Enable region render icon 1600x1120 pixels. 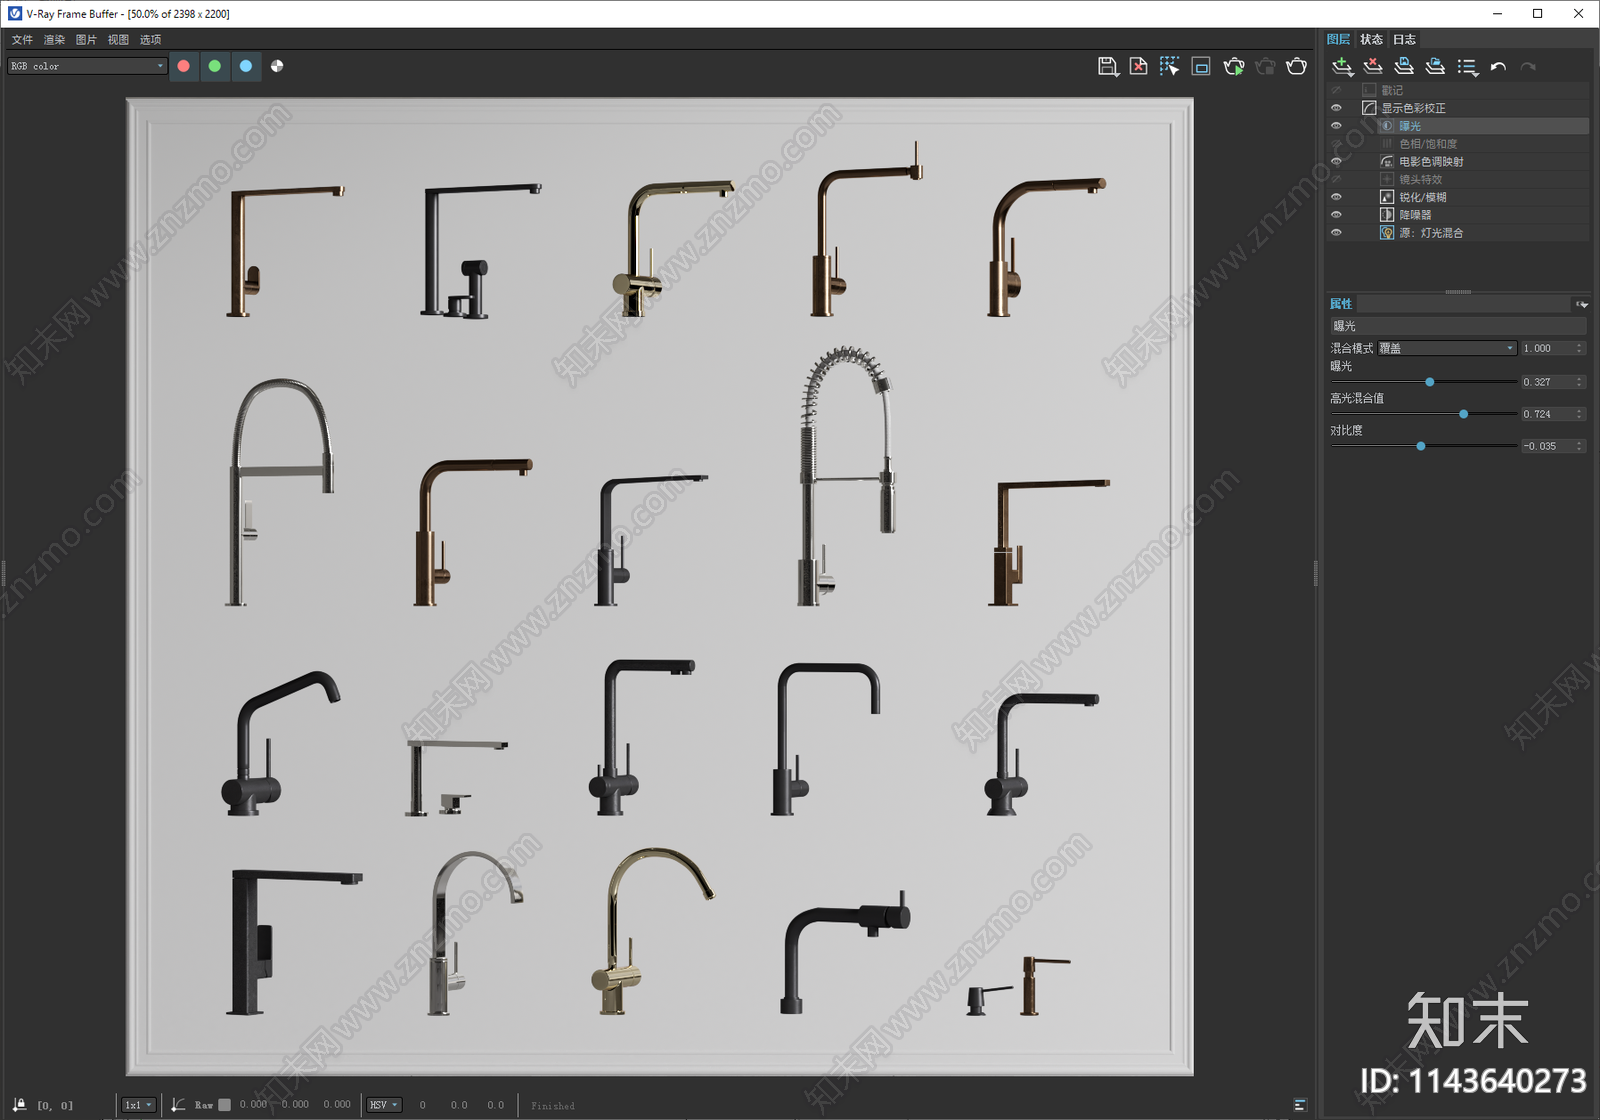click(x=1201, y=66)
